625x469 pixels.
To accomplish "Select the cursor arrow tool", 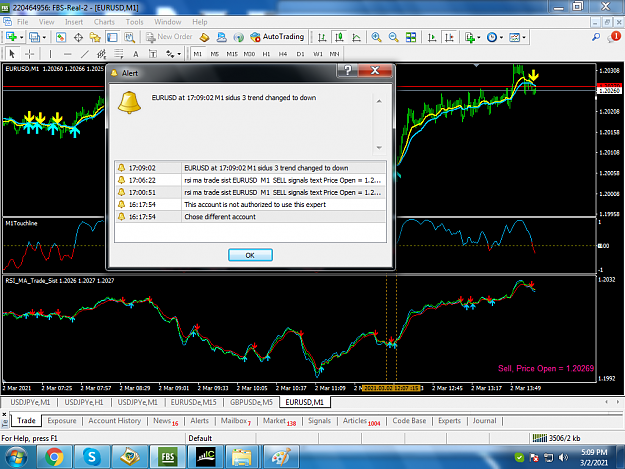I will click(12, 54).
